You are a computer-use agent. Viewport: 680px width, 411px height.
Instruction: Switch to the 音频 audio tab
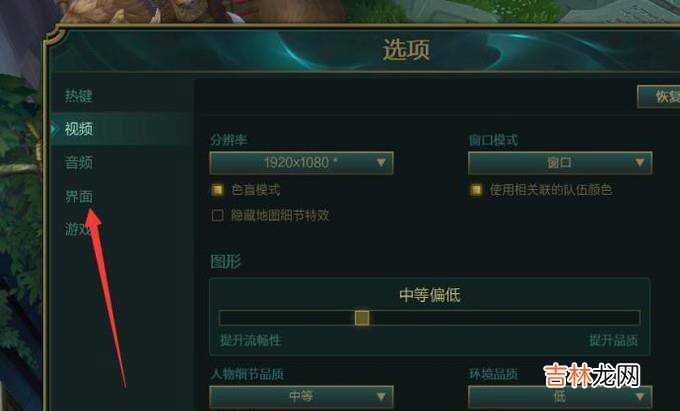point(78,163)
